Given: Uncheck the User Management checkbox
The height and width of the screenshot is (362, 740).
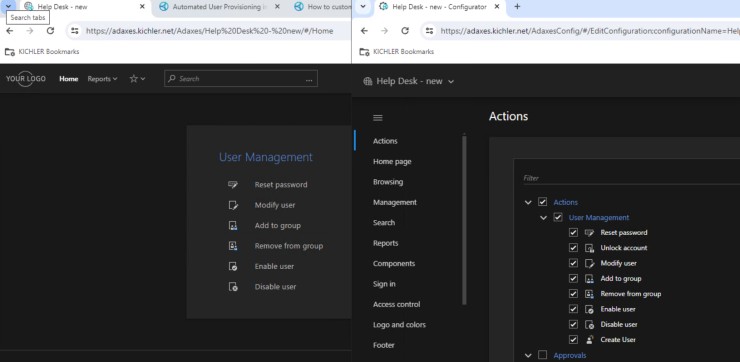Looking at the screenshot, I should (558, 217).
